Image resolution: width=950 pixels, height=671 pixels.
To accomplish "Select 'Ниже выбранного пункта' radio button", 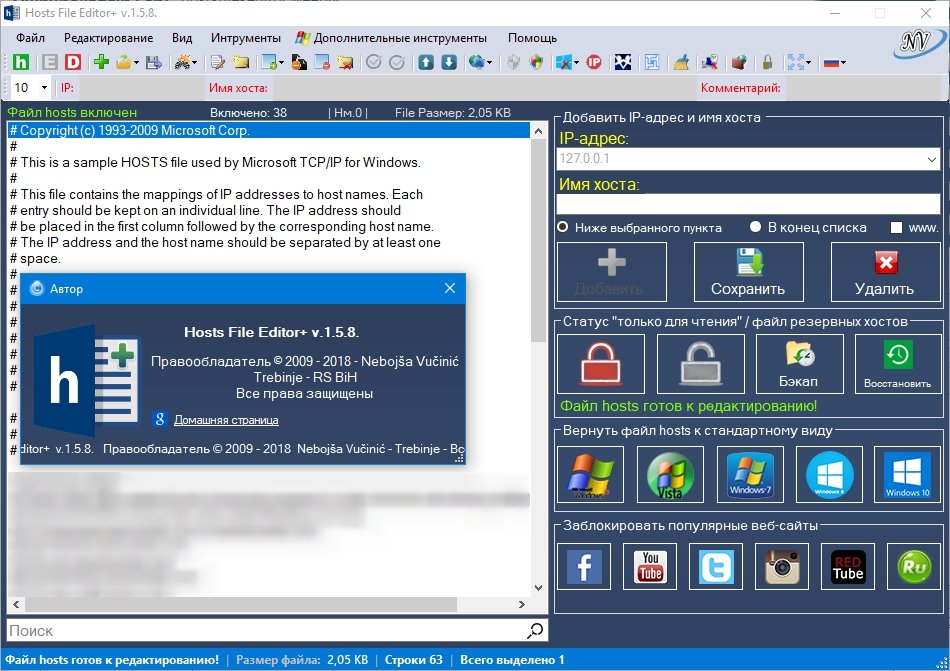I will (x=563, y=227).
